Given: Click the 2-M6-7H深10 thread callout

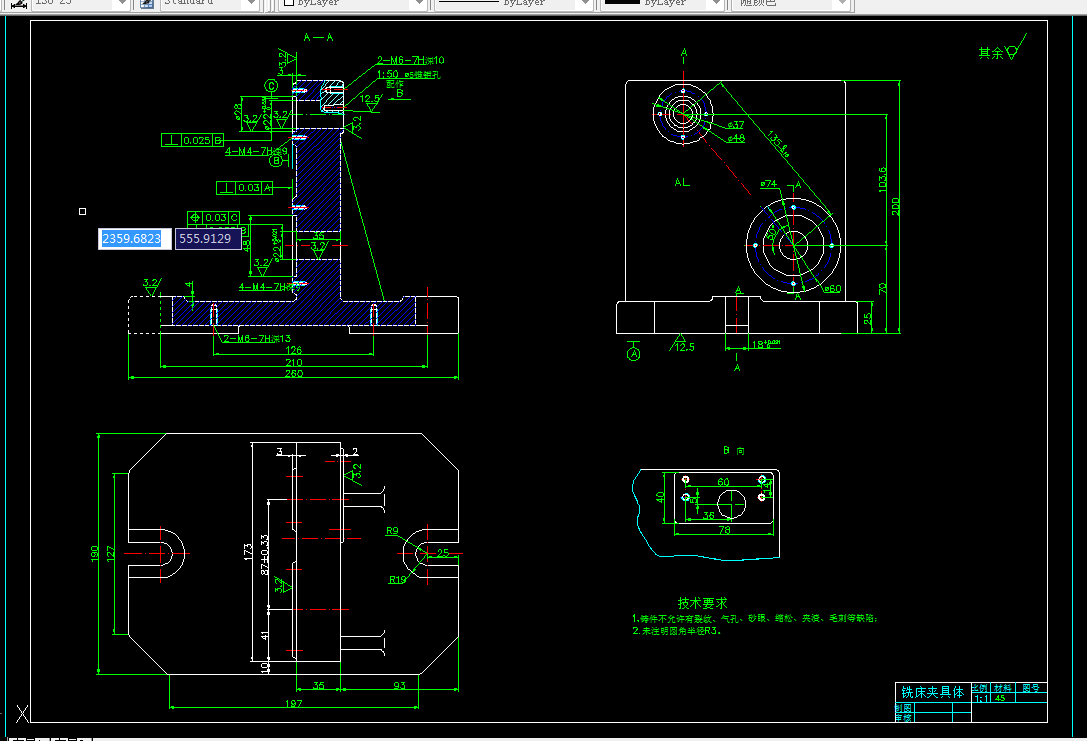Looking at the screenshot, I should [411, 60].
